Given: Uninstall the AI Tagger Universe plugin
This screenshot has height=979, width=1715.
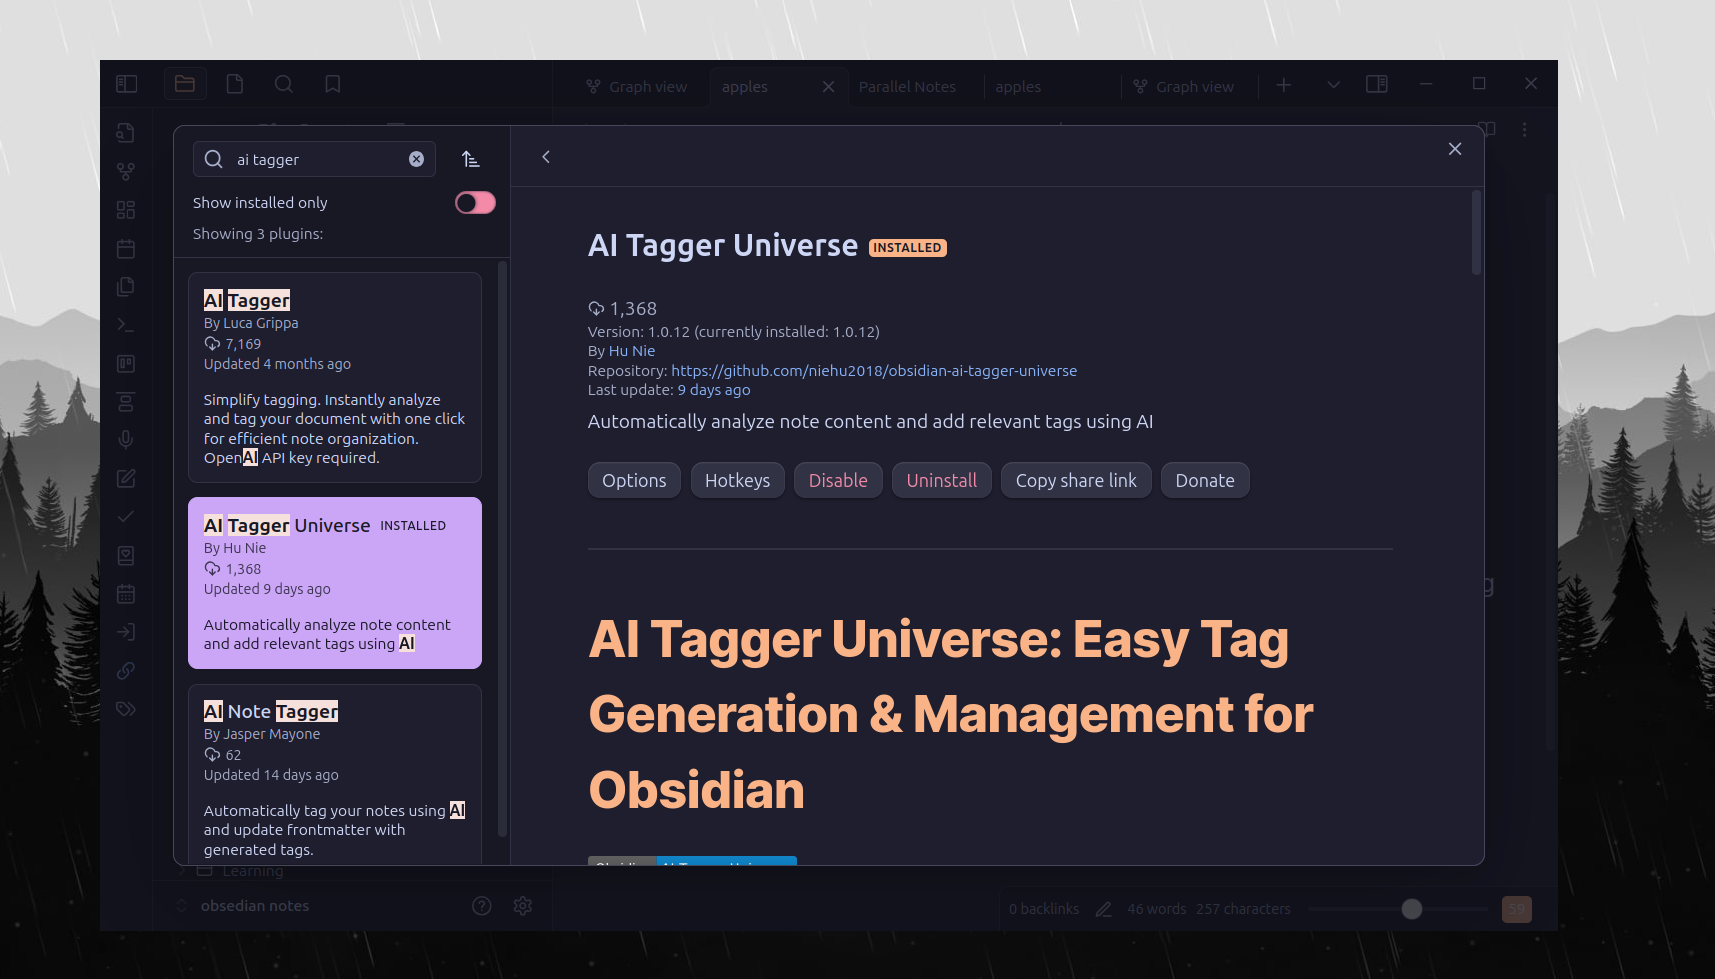Looking at the screenshot, I should point(941,480).
